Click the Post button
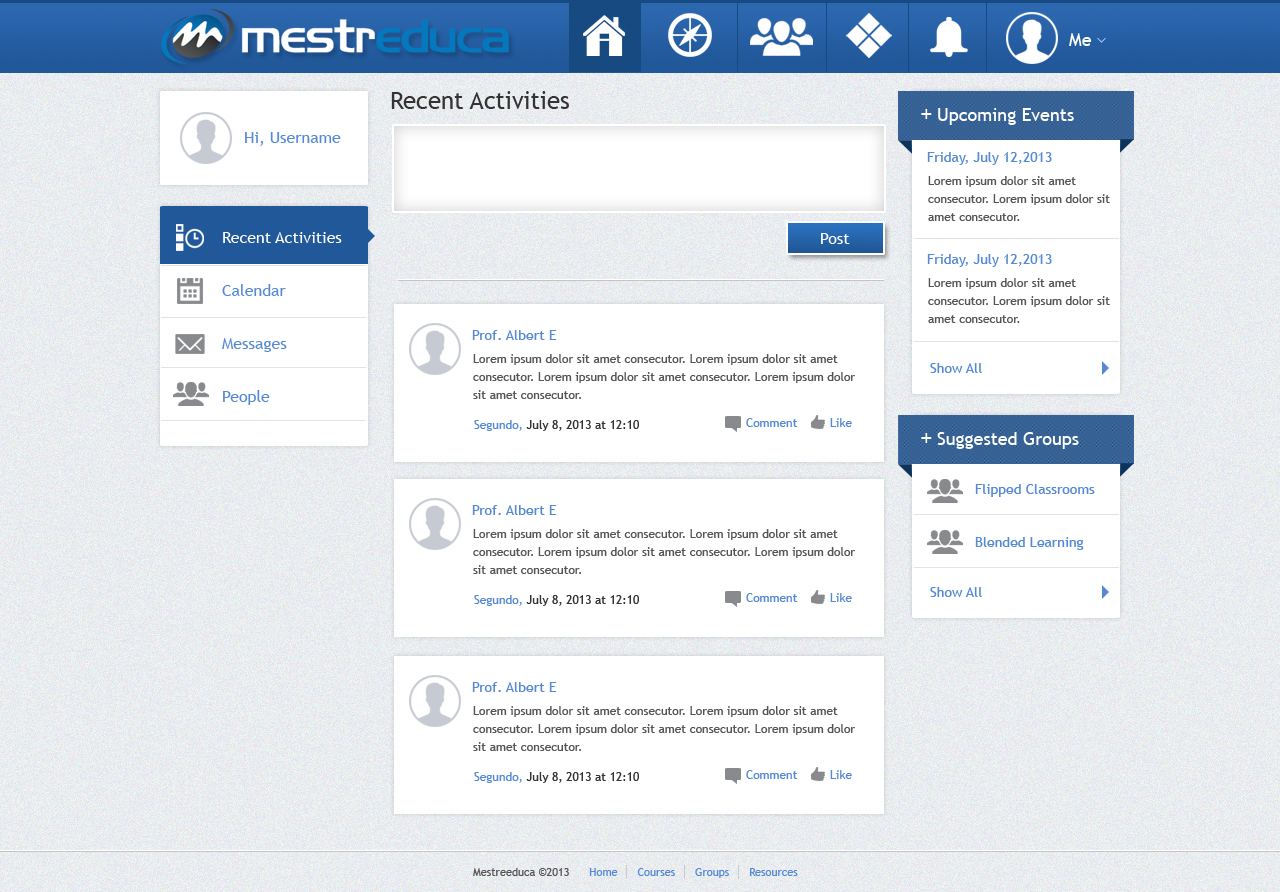Viewport: 1280px width, 892px height. pos(835,238)
